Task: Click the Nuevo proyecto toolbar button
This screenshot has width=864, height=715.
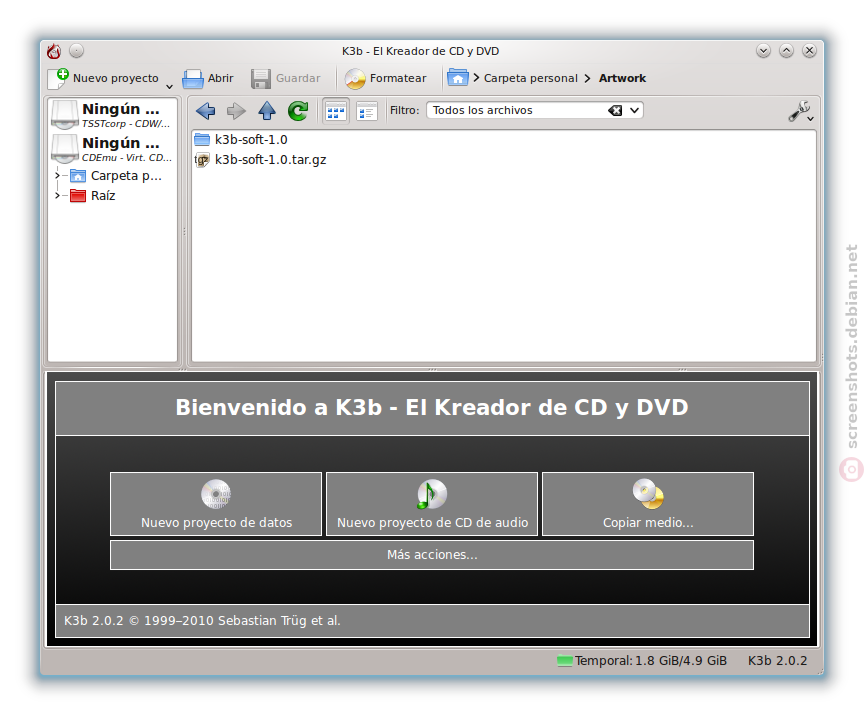Action: tap(104, 78)
